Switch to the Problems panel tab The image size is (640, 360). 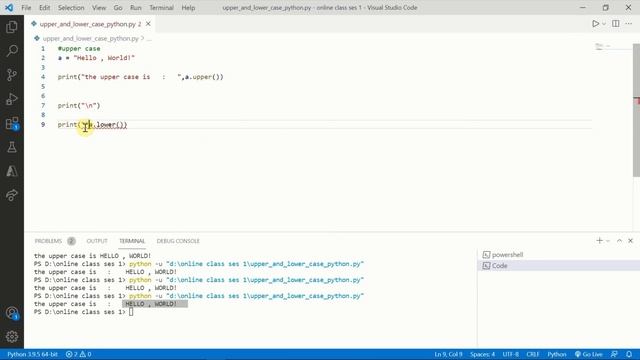tap(48, 241)
